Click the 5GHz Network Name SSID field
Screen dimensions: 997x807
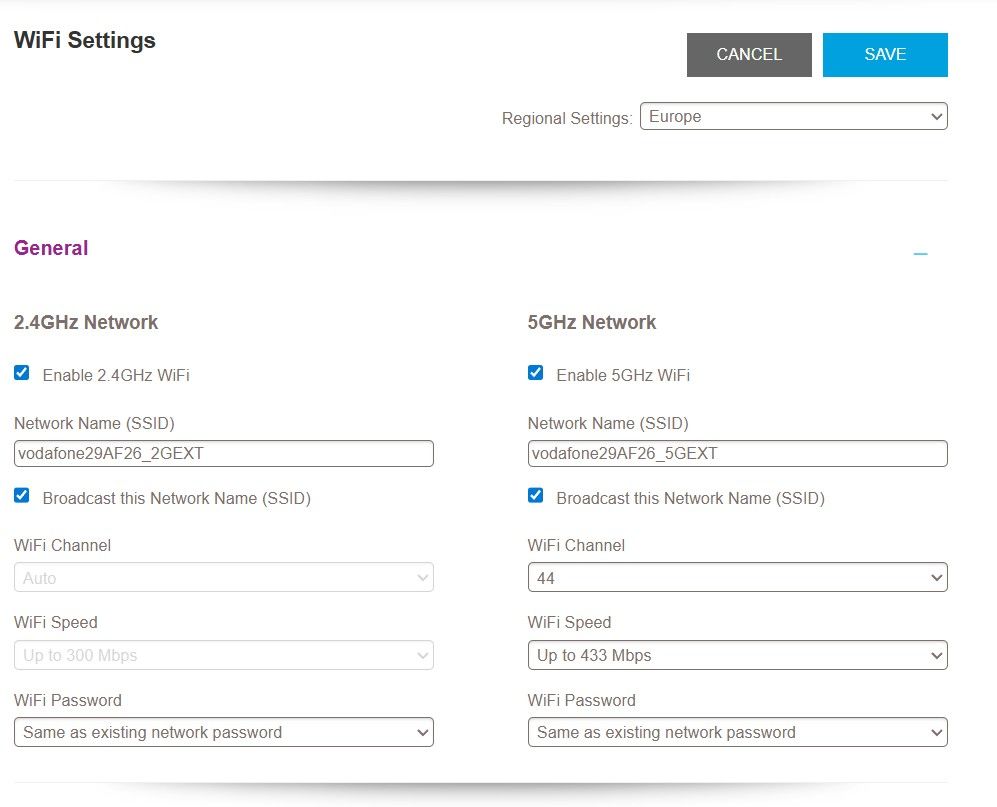[x=738, y=453]
